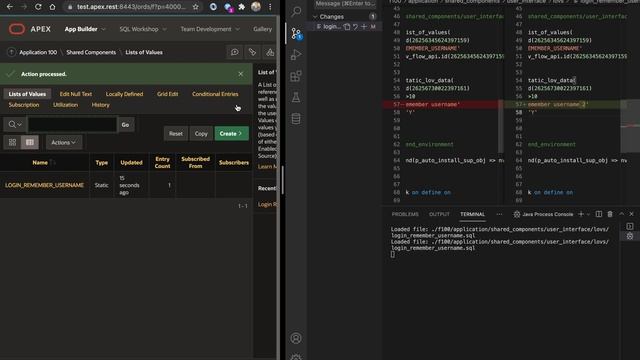Viewport: 640px width, 360px height.
Task: Collapse the Changes section in Source Control
Action: (315, 17)
